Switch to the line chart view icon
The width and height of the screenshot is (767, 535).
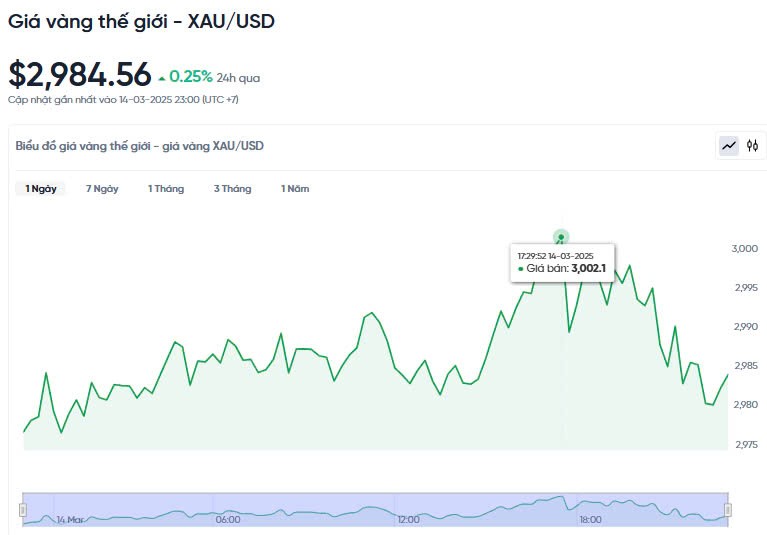click(729, 146)
